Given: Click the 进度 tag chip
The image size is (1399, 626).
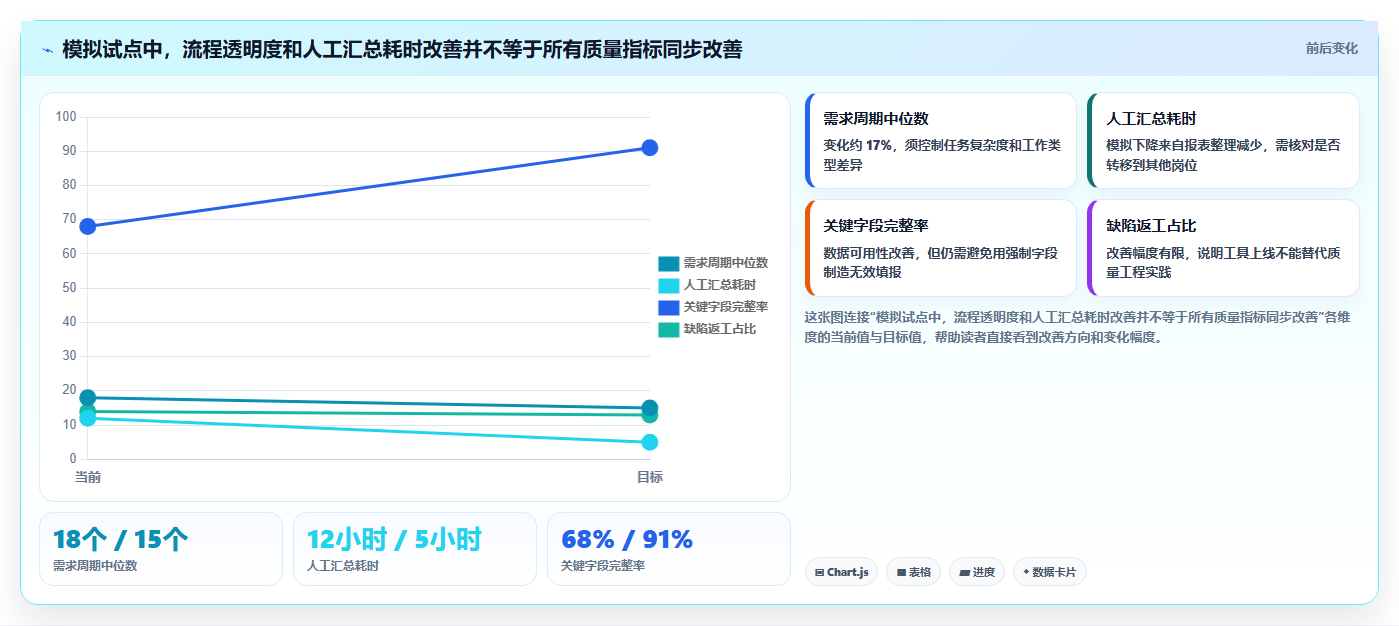Looking at the screenshot, I should tap(977, 572).
